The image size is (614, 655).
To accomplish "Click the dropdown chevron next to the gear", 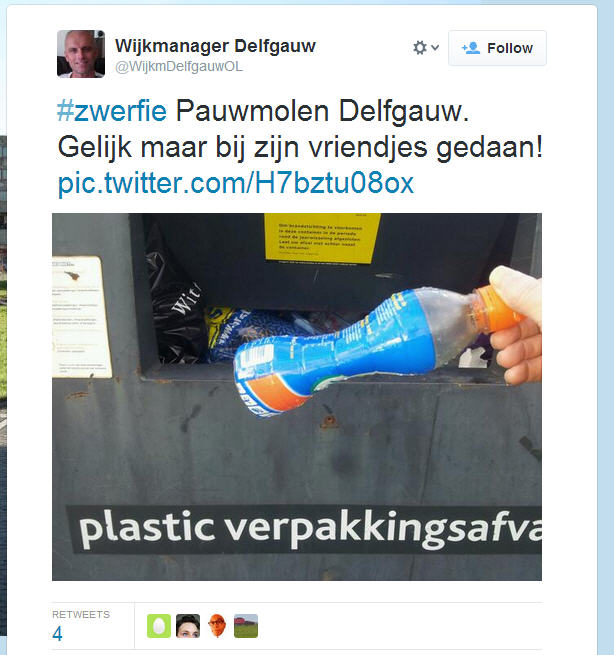I will pyautogui.click(x=435, y=48).
